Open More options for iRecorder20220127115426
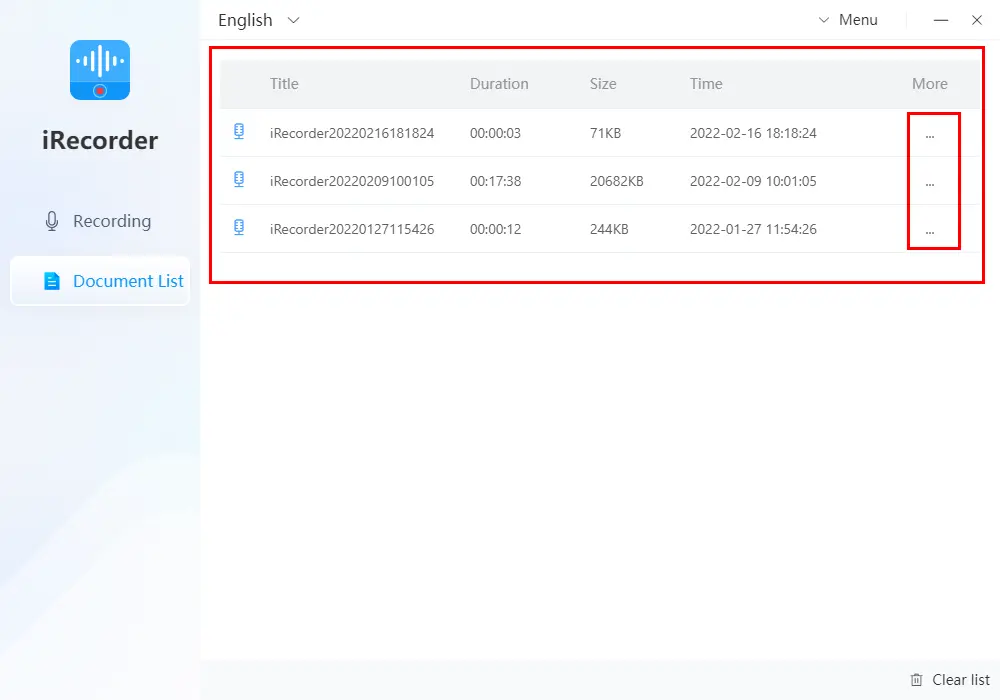This screenshot has width=1000, height=700. pyautogui.click(x=930, y=230)
